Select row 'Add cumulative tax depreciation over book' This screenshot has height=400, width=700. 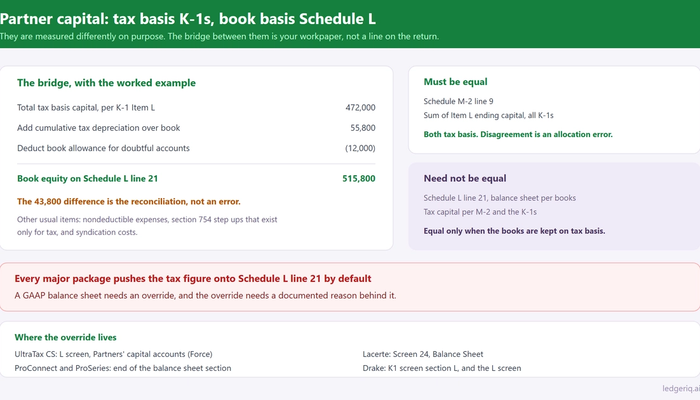[x=196, y=128]
